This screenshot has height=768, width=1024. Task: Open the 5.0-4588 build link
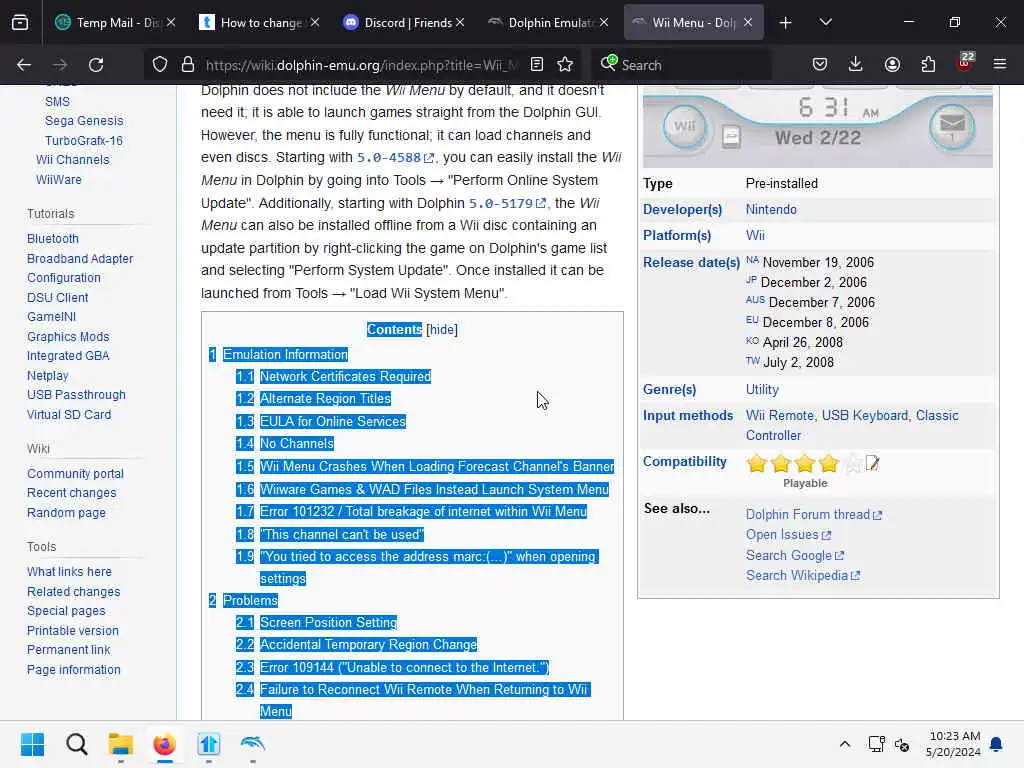(x=394, y=158)
